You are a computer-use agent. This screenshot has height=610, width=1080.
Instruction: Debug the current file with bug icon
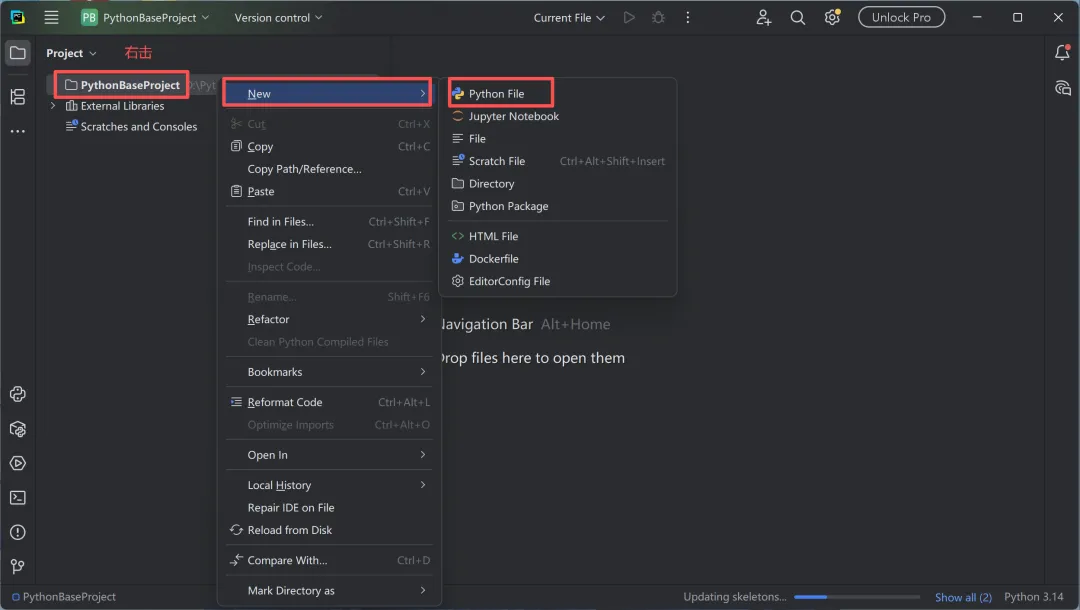(x=658, y=18)
